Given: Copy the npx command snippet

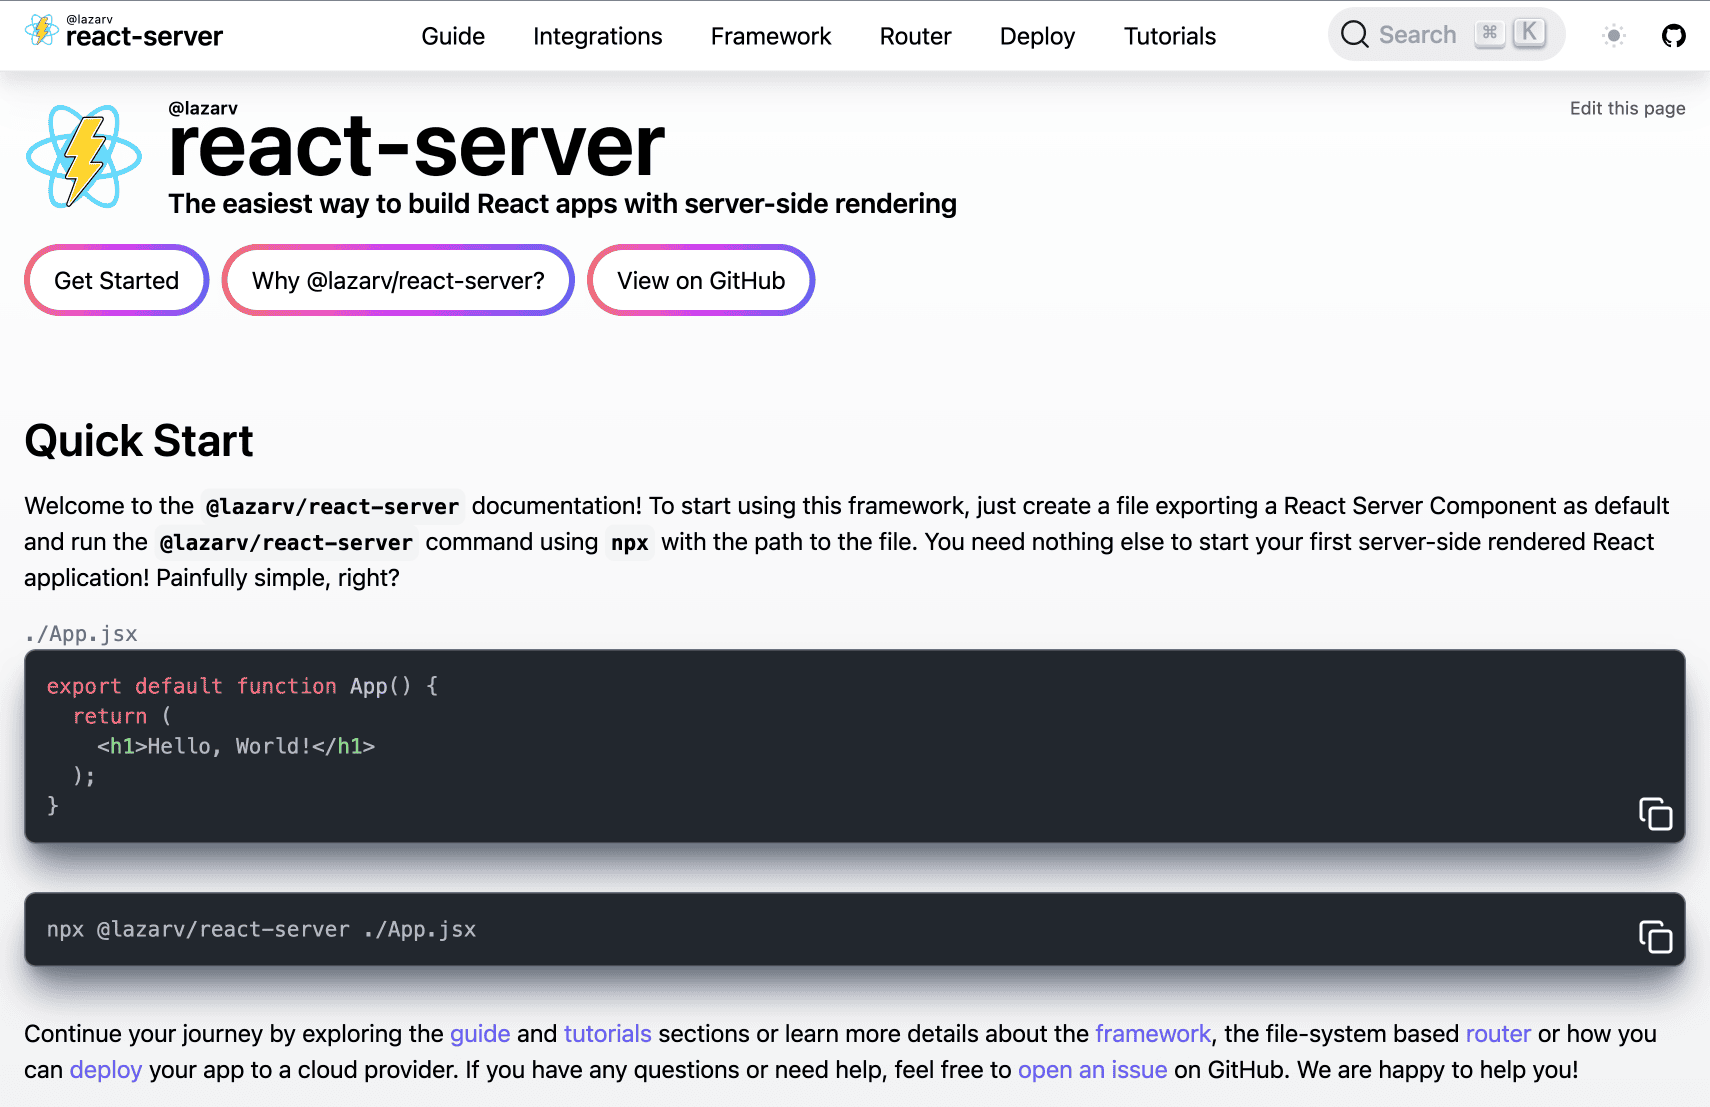Looking at the screenshot, I should pyautogui.click(x=1655, y=938).
